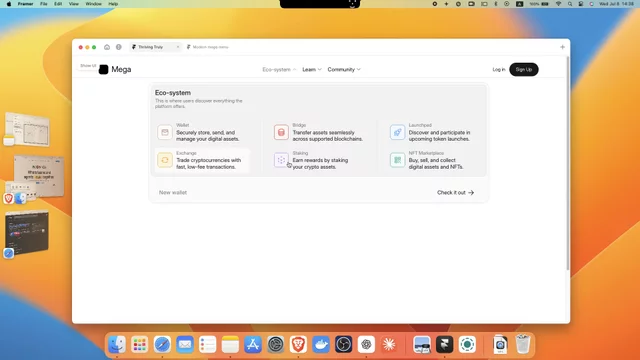The width and height of the screenshot is (640, 360).
Task: Open the Exchange description link
Action: pyautogui.click(x=209, y=163)
